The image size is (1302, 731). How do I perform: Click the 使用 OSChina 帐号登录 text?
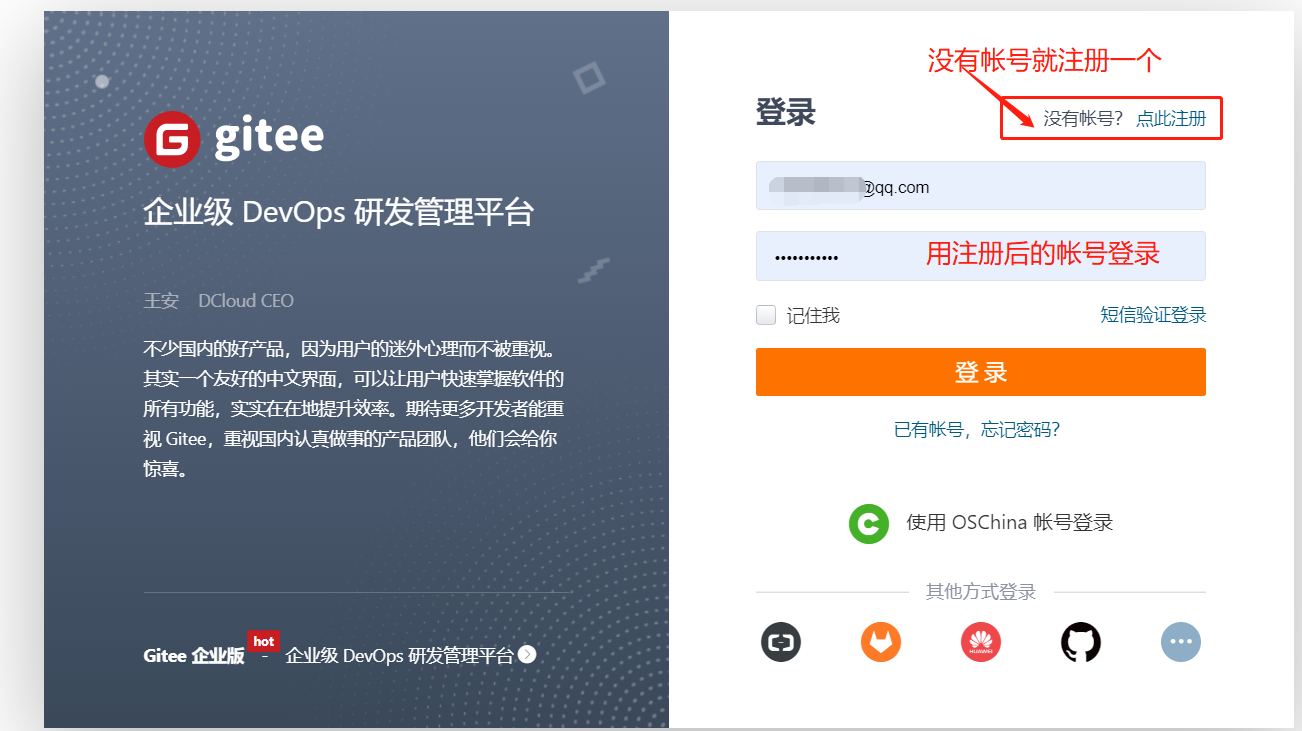point(1009,523)
